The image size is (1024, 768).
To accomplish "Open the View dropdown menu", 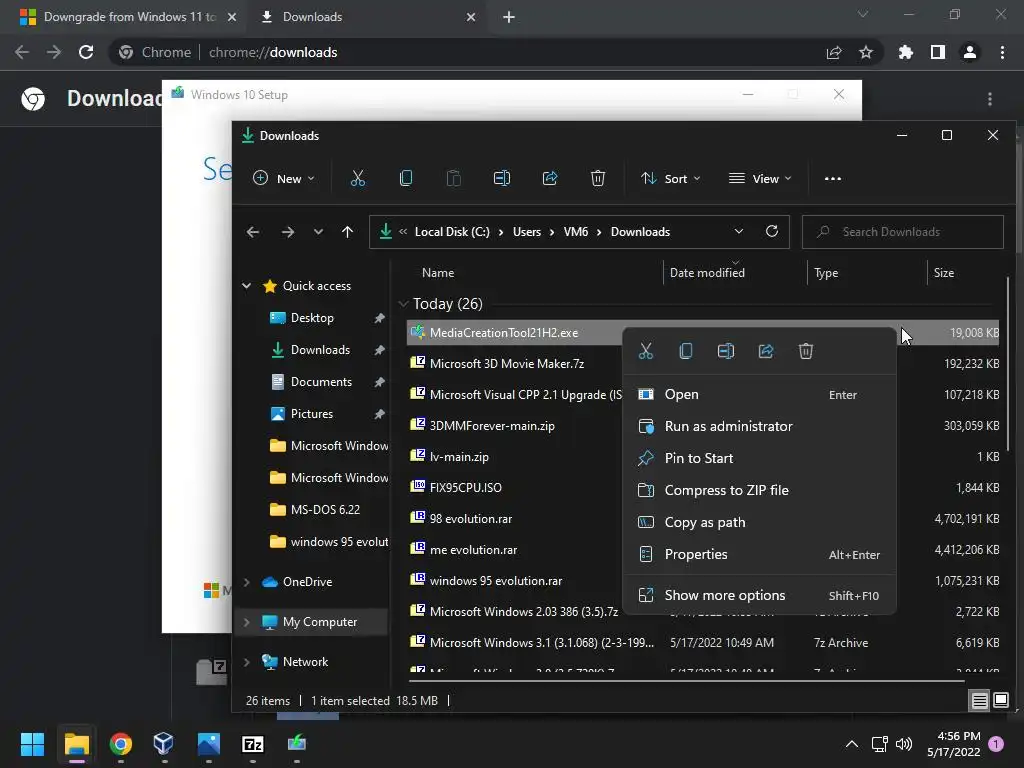I will click(x=760, y=178).
